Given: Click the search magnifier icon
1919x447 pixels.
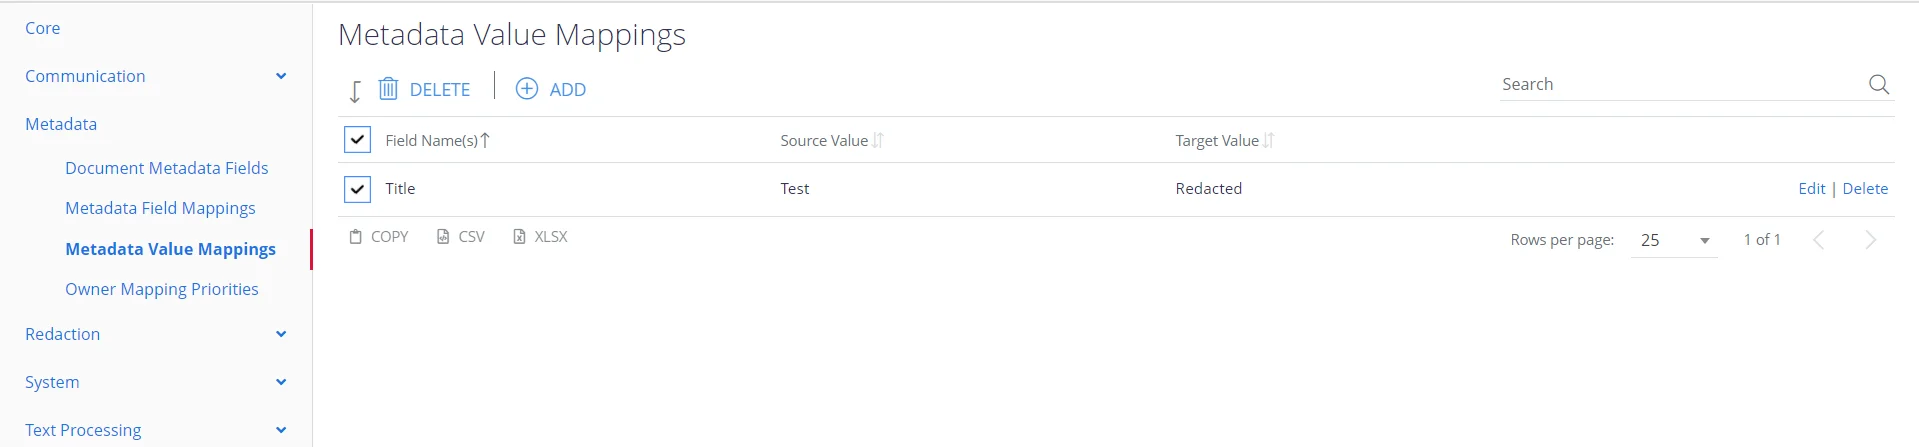Looking at the screenshot, I should click(1879, 84).
